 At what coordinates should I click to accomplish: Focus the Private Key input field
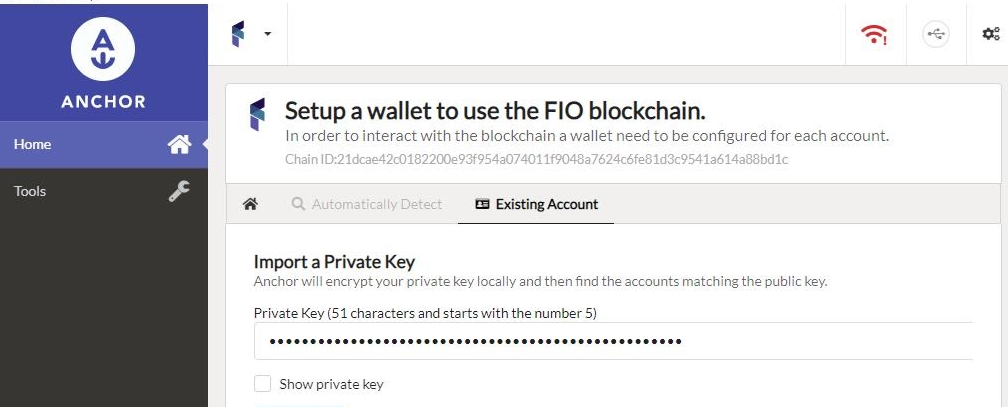click(x=613, y=341)
